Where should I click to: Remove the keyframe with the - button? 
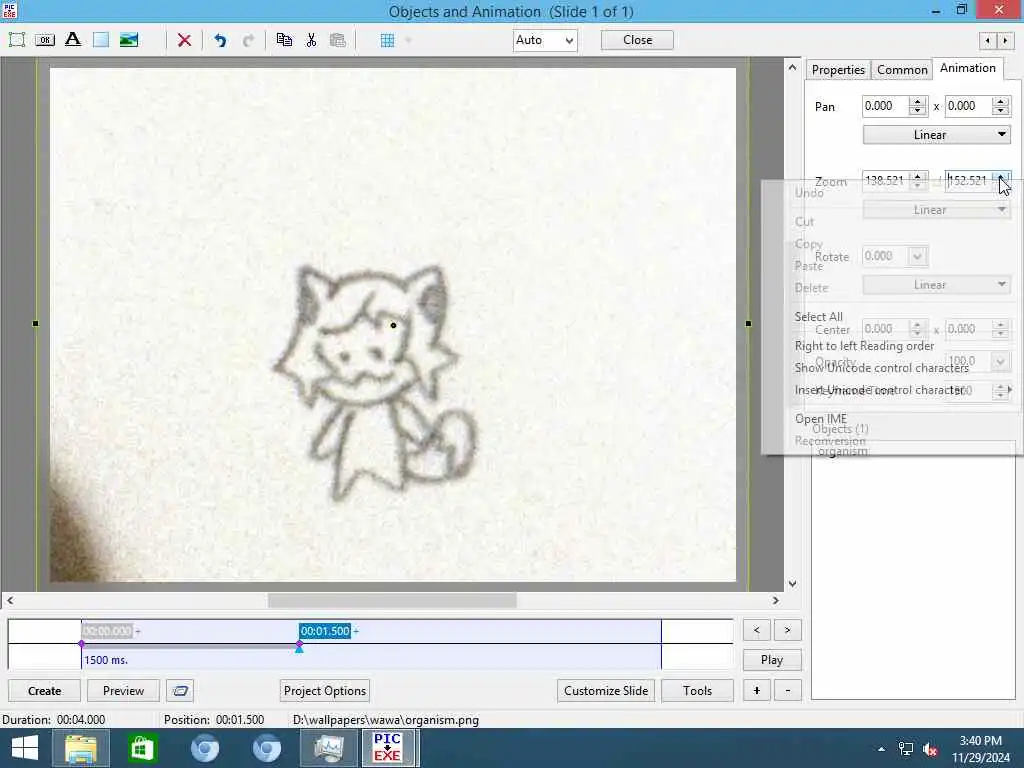click(788, 690)
